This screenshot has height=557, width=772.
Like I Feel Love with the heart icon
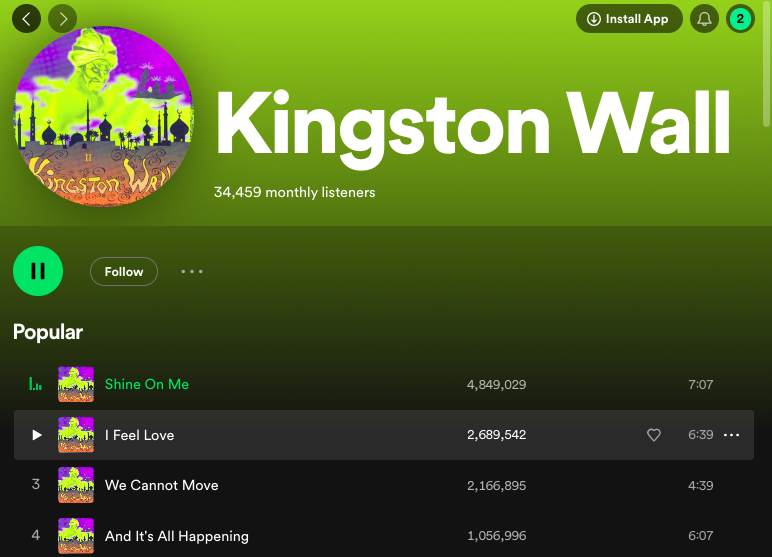pos(654,435)
